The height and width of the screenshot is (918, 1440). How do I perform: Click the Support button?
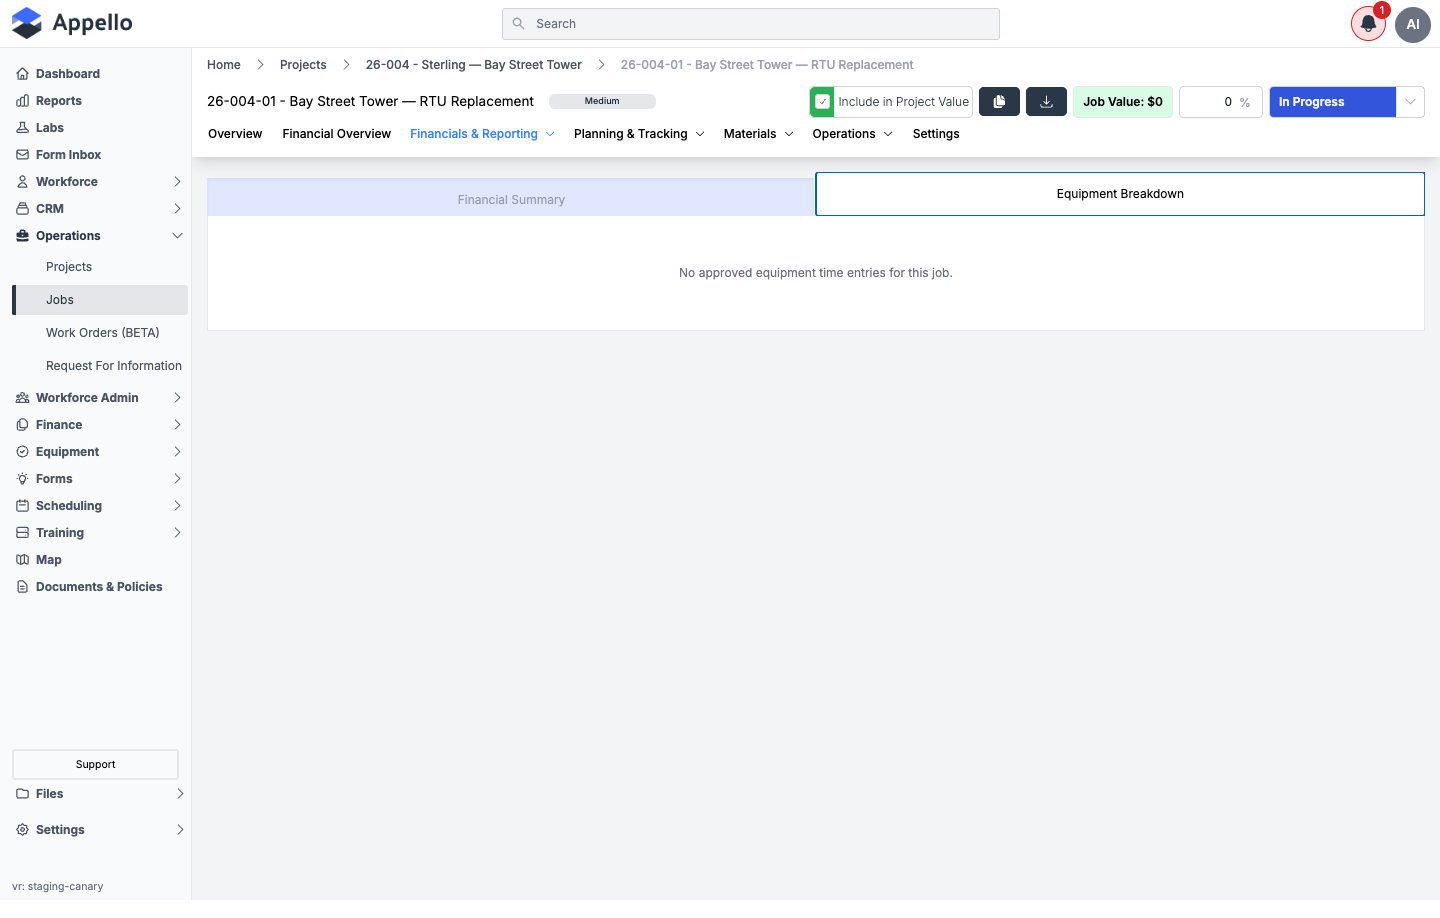(x=95, y=764)
